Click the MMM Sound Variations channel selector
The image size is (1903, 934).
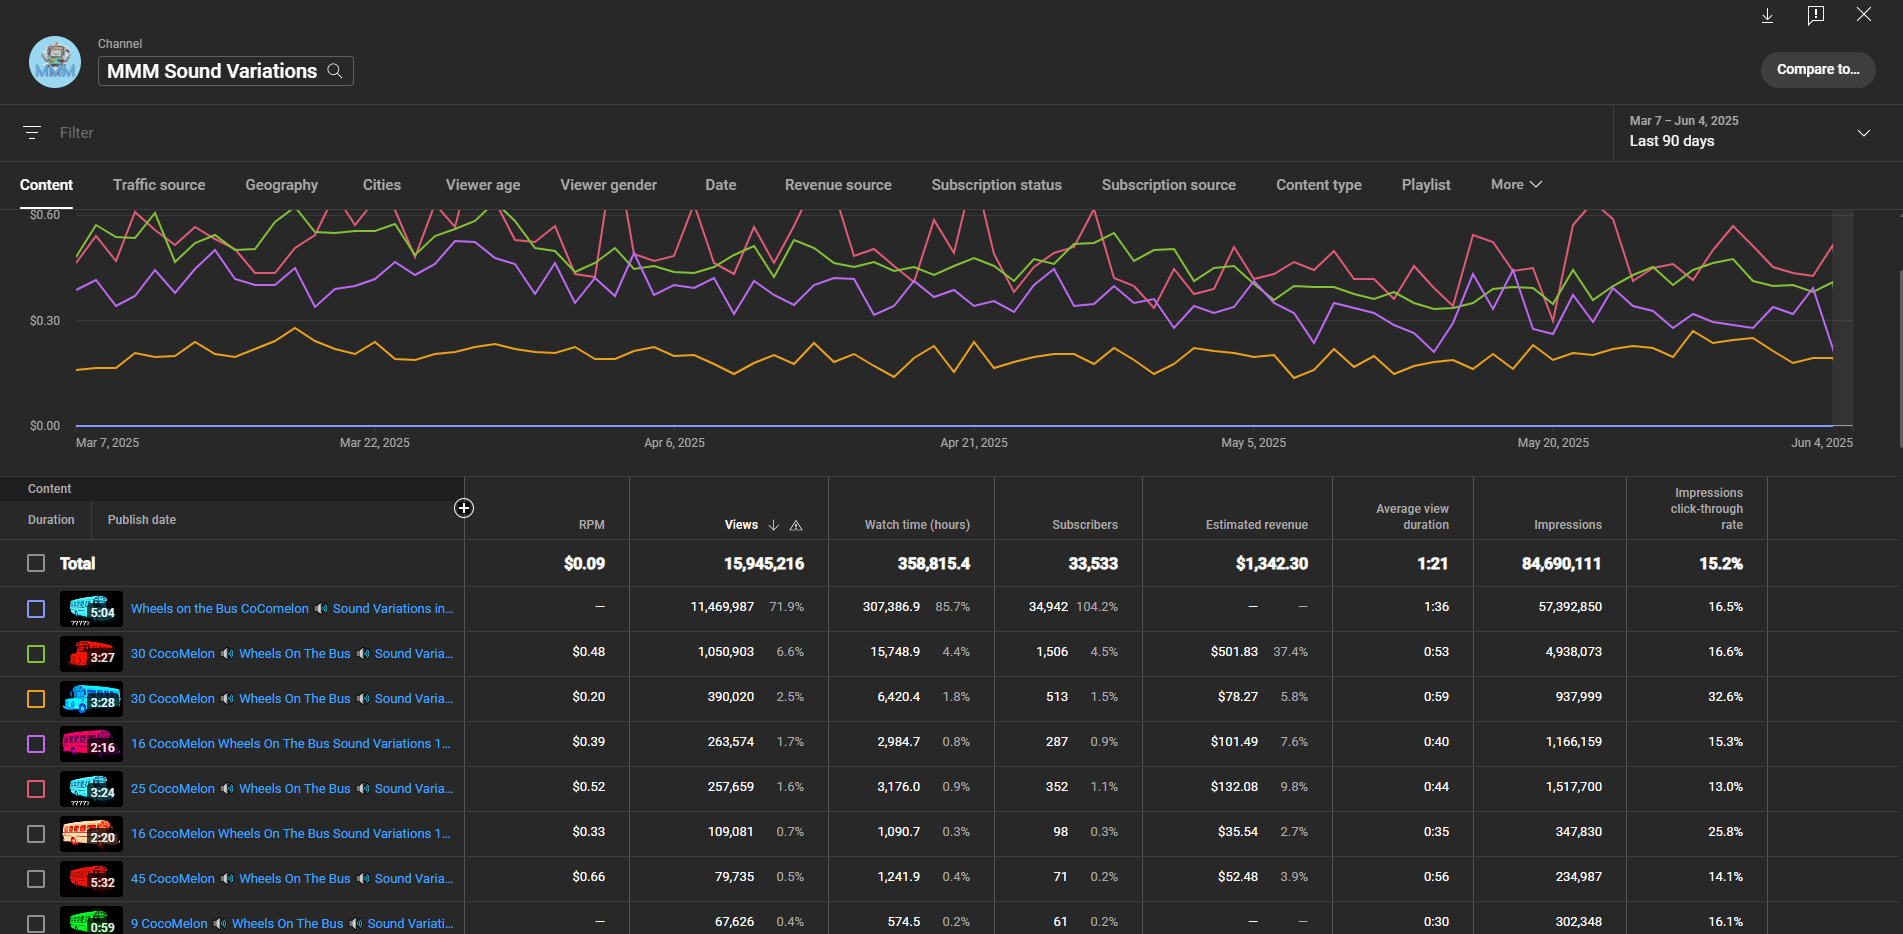tap(226, 71)
